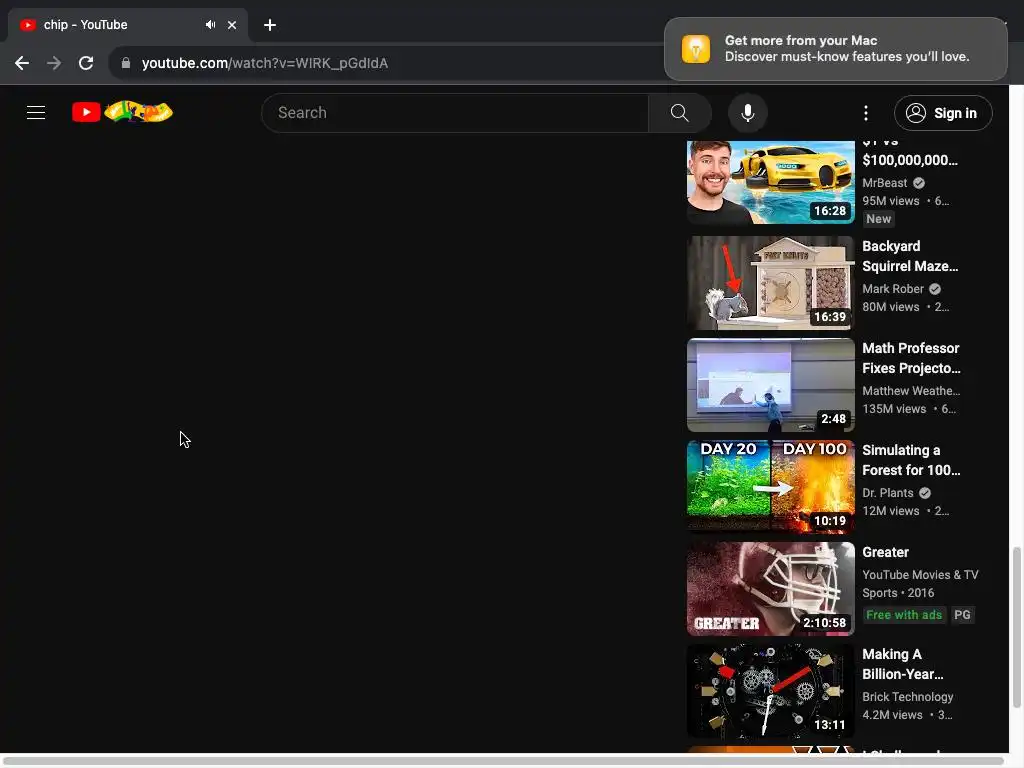Screen dimensions: 1024x768
Task: Click 95M views text
Action: [891, 200]
